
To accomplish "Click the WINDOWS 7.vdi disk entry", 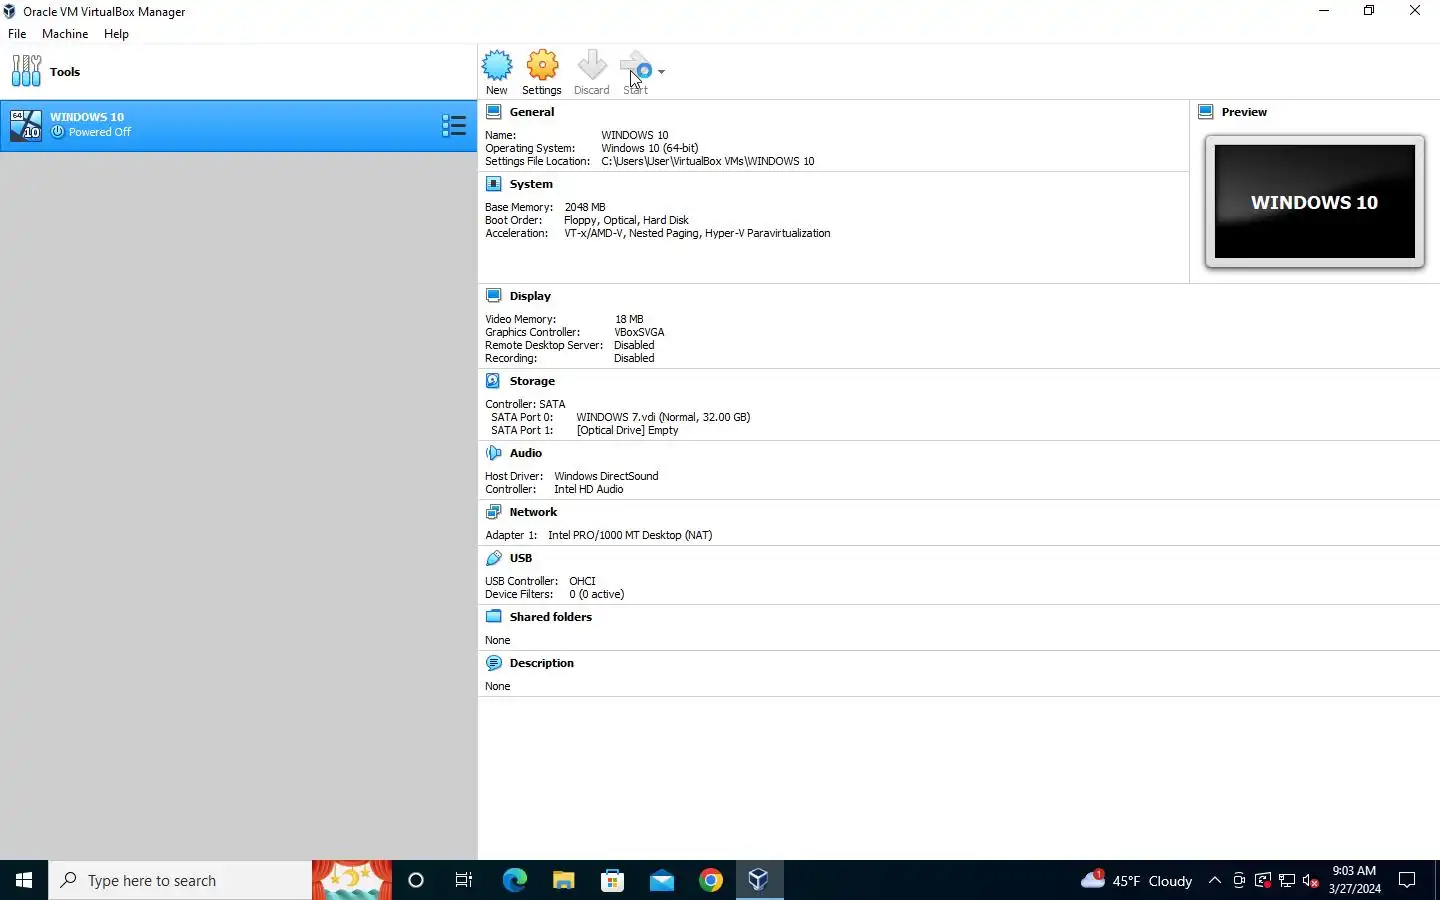I will point(663,417).
